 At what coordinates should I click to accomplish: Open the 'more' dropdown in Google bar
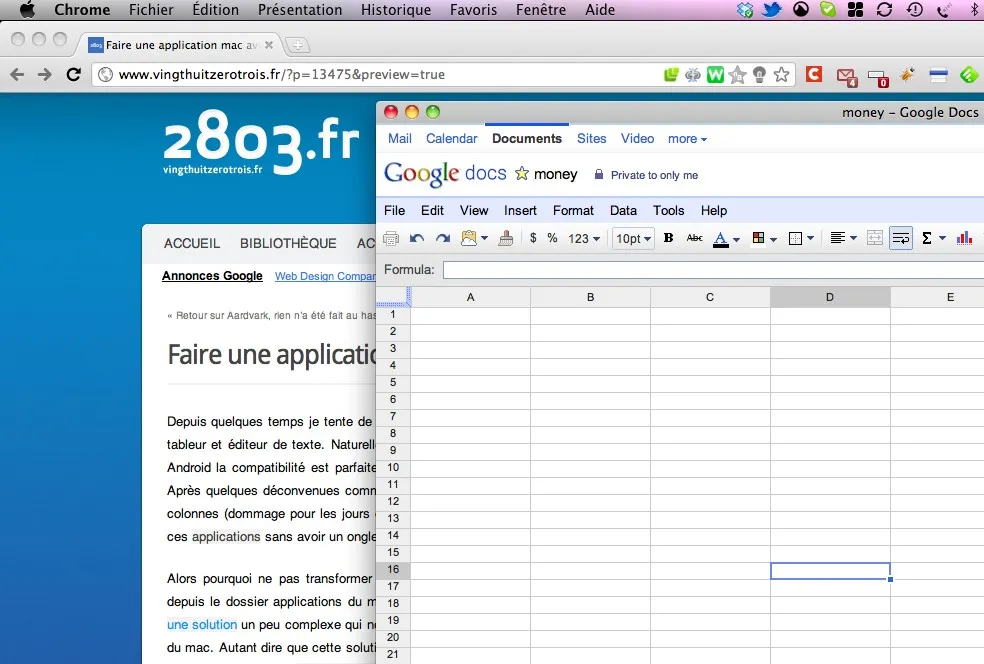pyautogui.click(x=687, y=139)
